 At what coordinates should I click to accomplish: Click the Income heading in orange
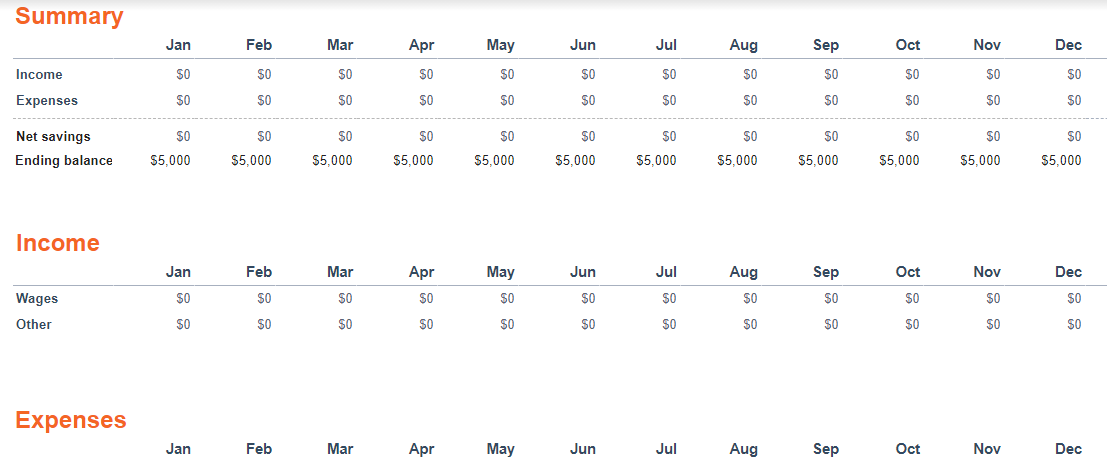pyautogui.click(x=57, y=243)
